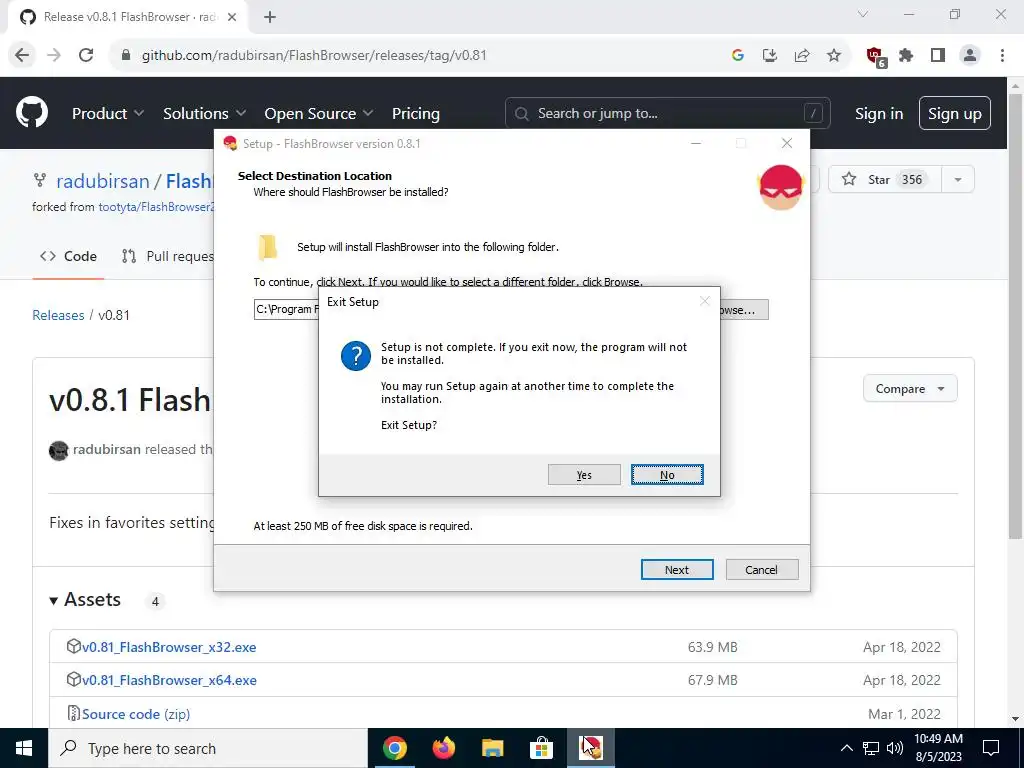Collapse the Assets section triangle

coord(54,600)
